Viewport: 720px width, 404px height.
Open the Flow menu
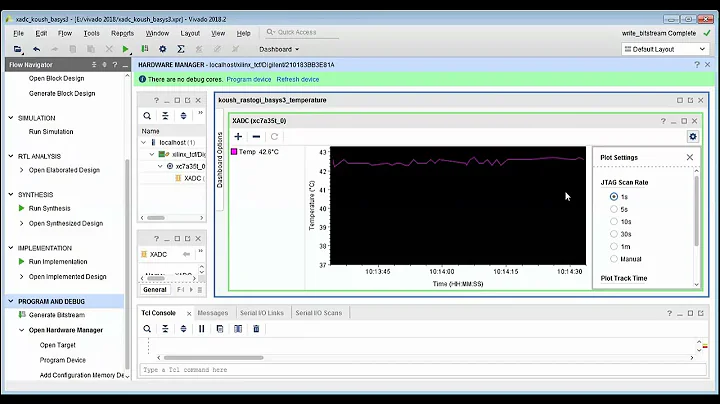(65, 33)
